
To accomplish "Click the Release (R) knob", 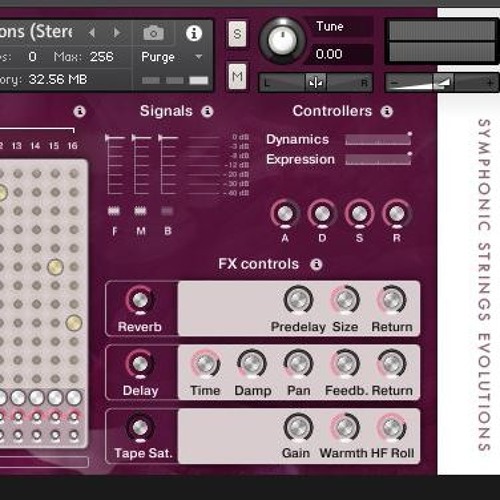I will [x=397, y=214].
